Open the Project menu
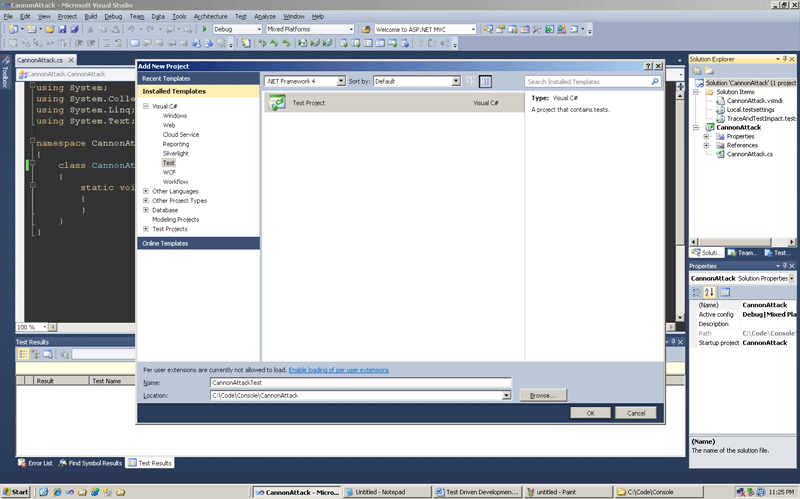 (67, 16)
